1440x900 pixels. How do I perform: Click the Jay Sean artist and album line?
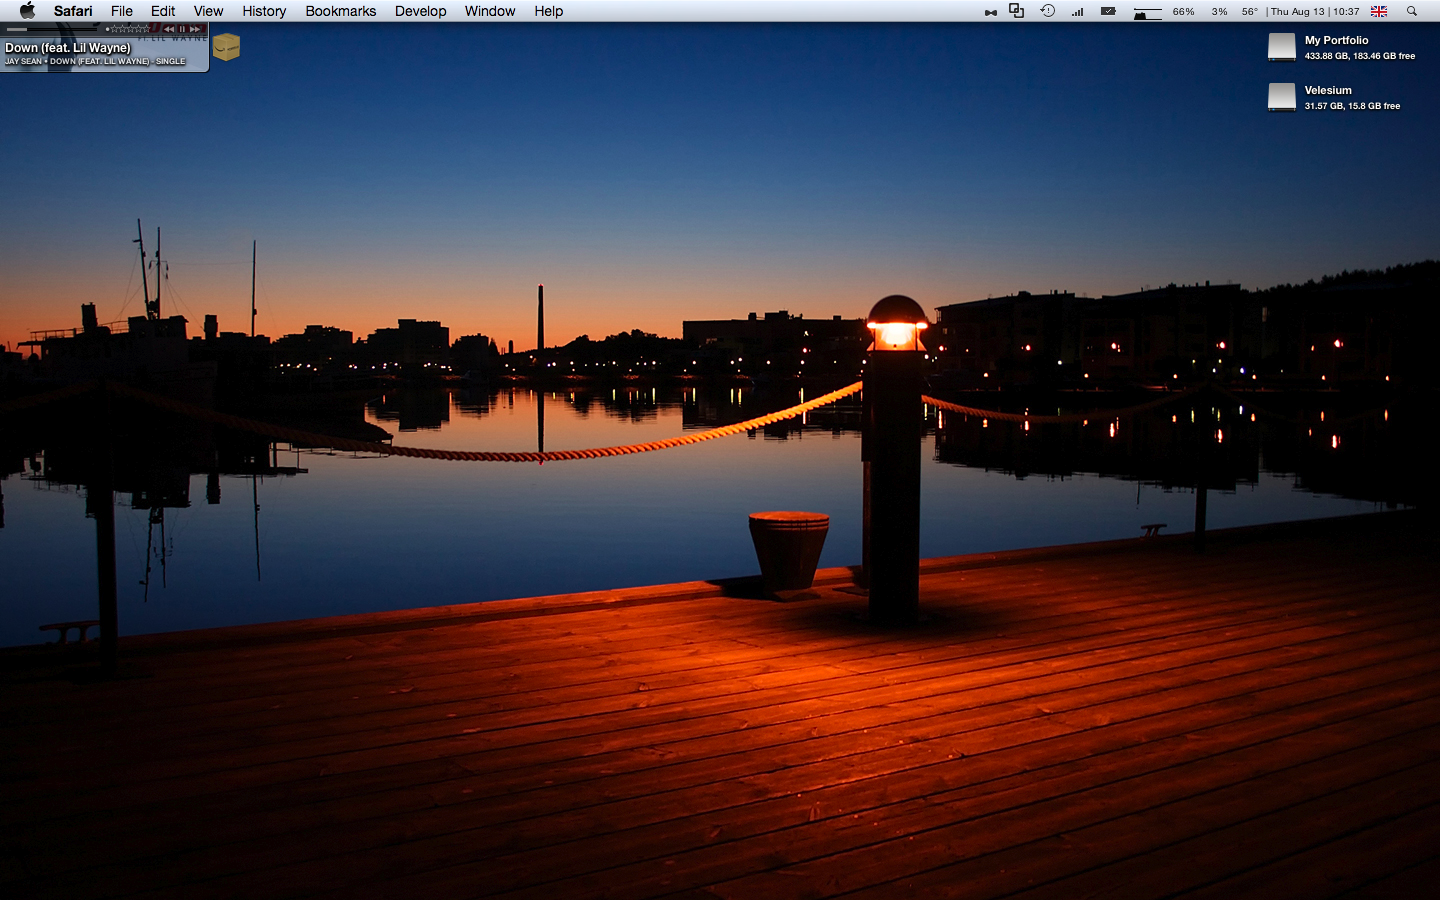(x=95, y=61)
